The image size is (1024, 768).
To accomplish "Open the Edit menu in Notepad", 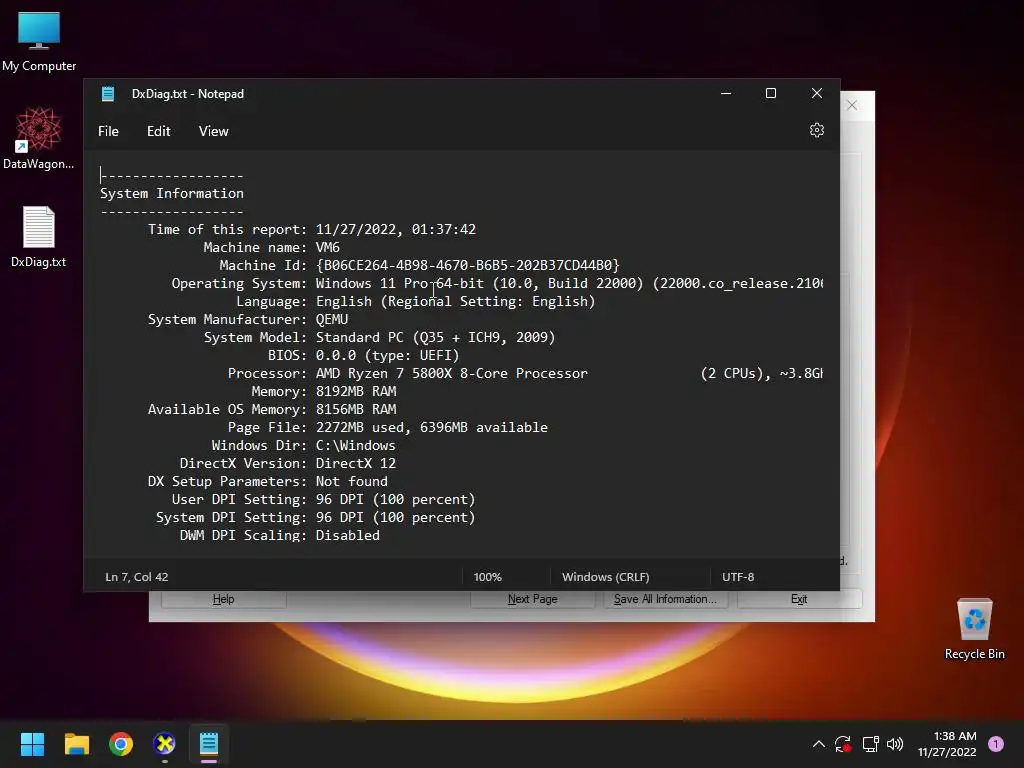I will (x=159, y=131).
